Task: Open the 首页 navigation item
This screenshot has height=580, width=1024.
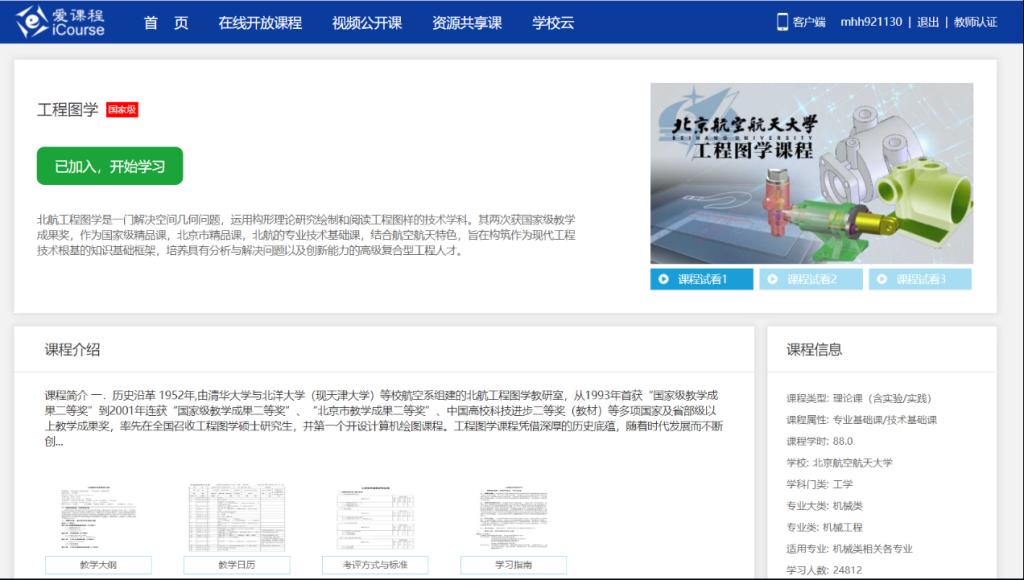Action: point(166,23)
